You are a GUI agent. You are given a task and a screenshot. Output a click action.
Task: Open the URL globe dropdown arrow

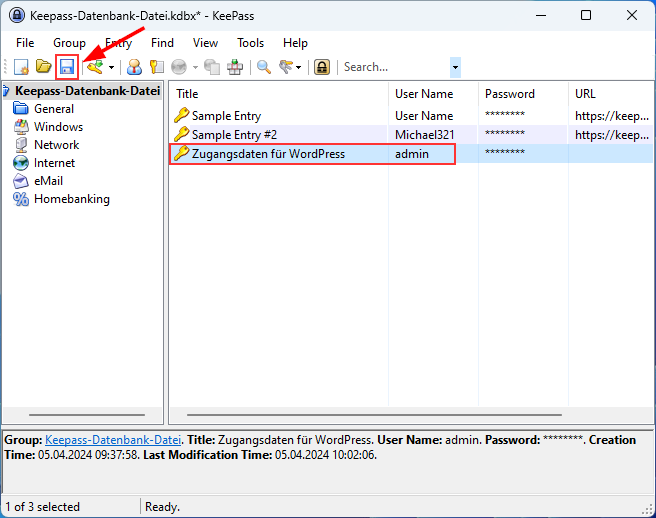pyautogui.click(x=195, y=67)
